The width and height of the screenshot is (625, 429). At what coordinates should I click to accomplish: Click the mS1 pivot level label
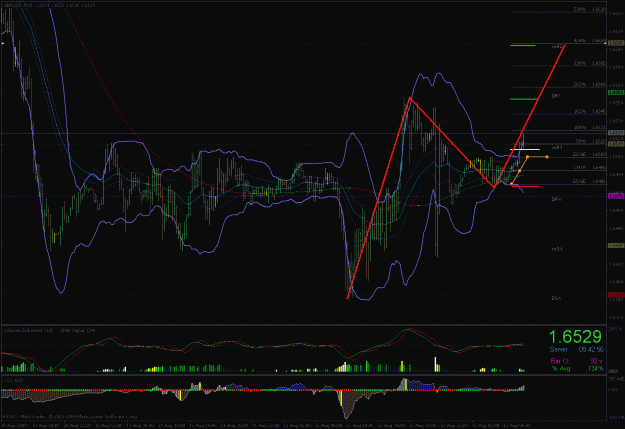(x=557, y=249)
